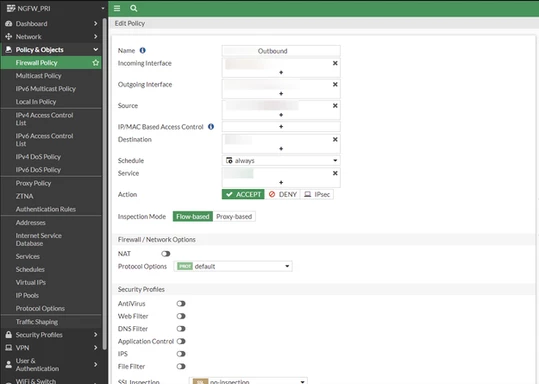
Task: Select Proxy-based inspection mode
Action: click(x=234, y=217)
